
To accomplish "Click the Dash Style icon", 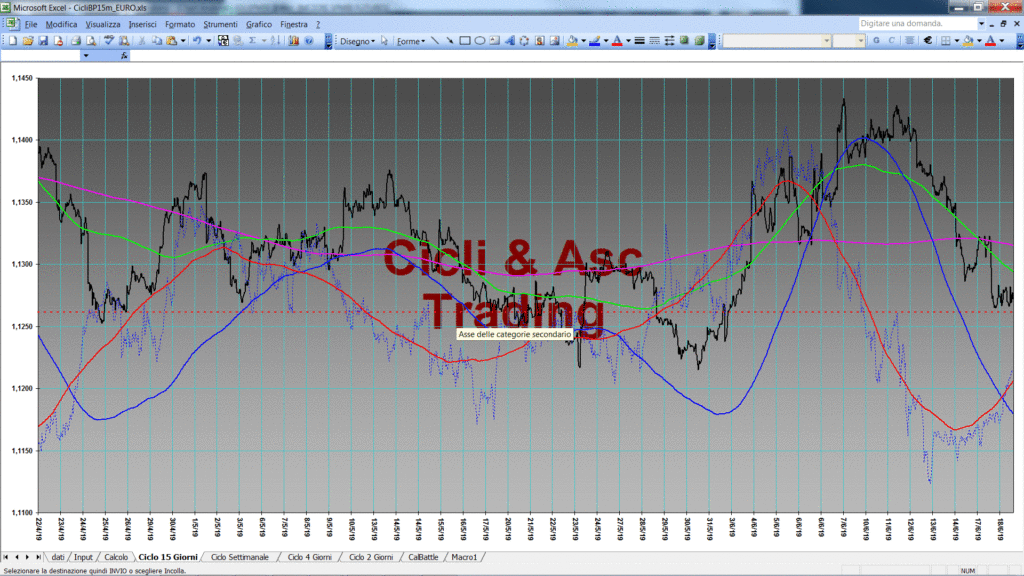I will point(655,41).
